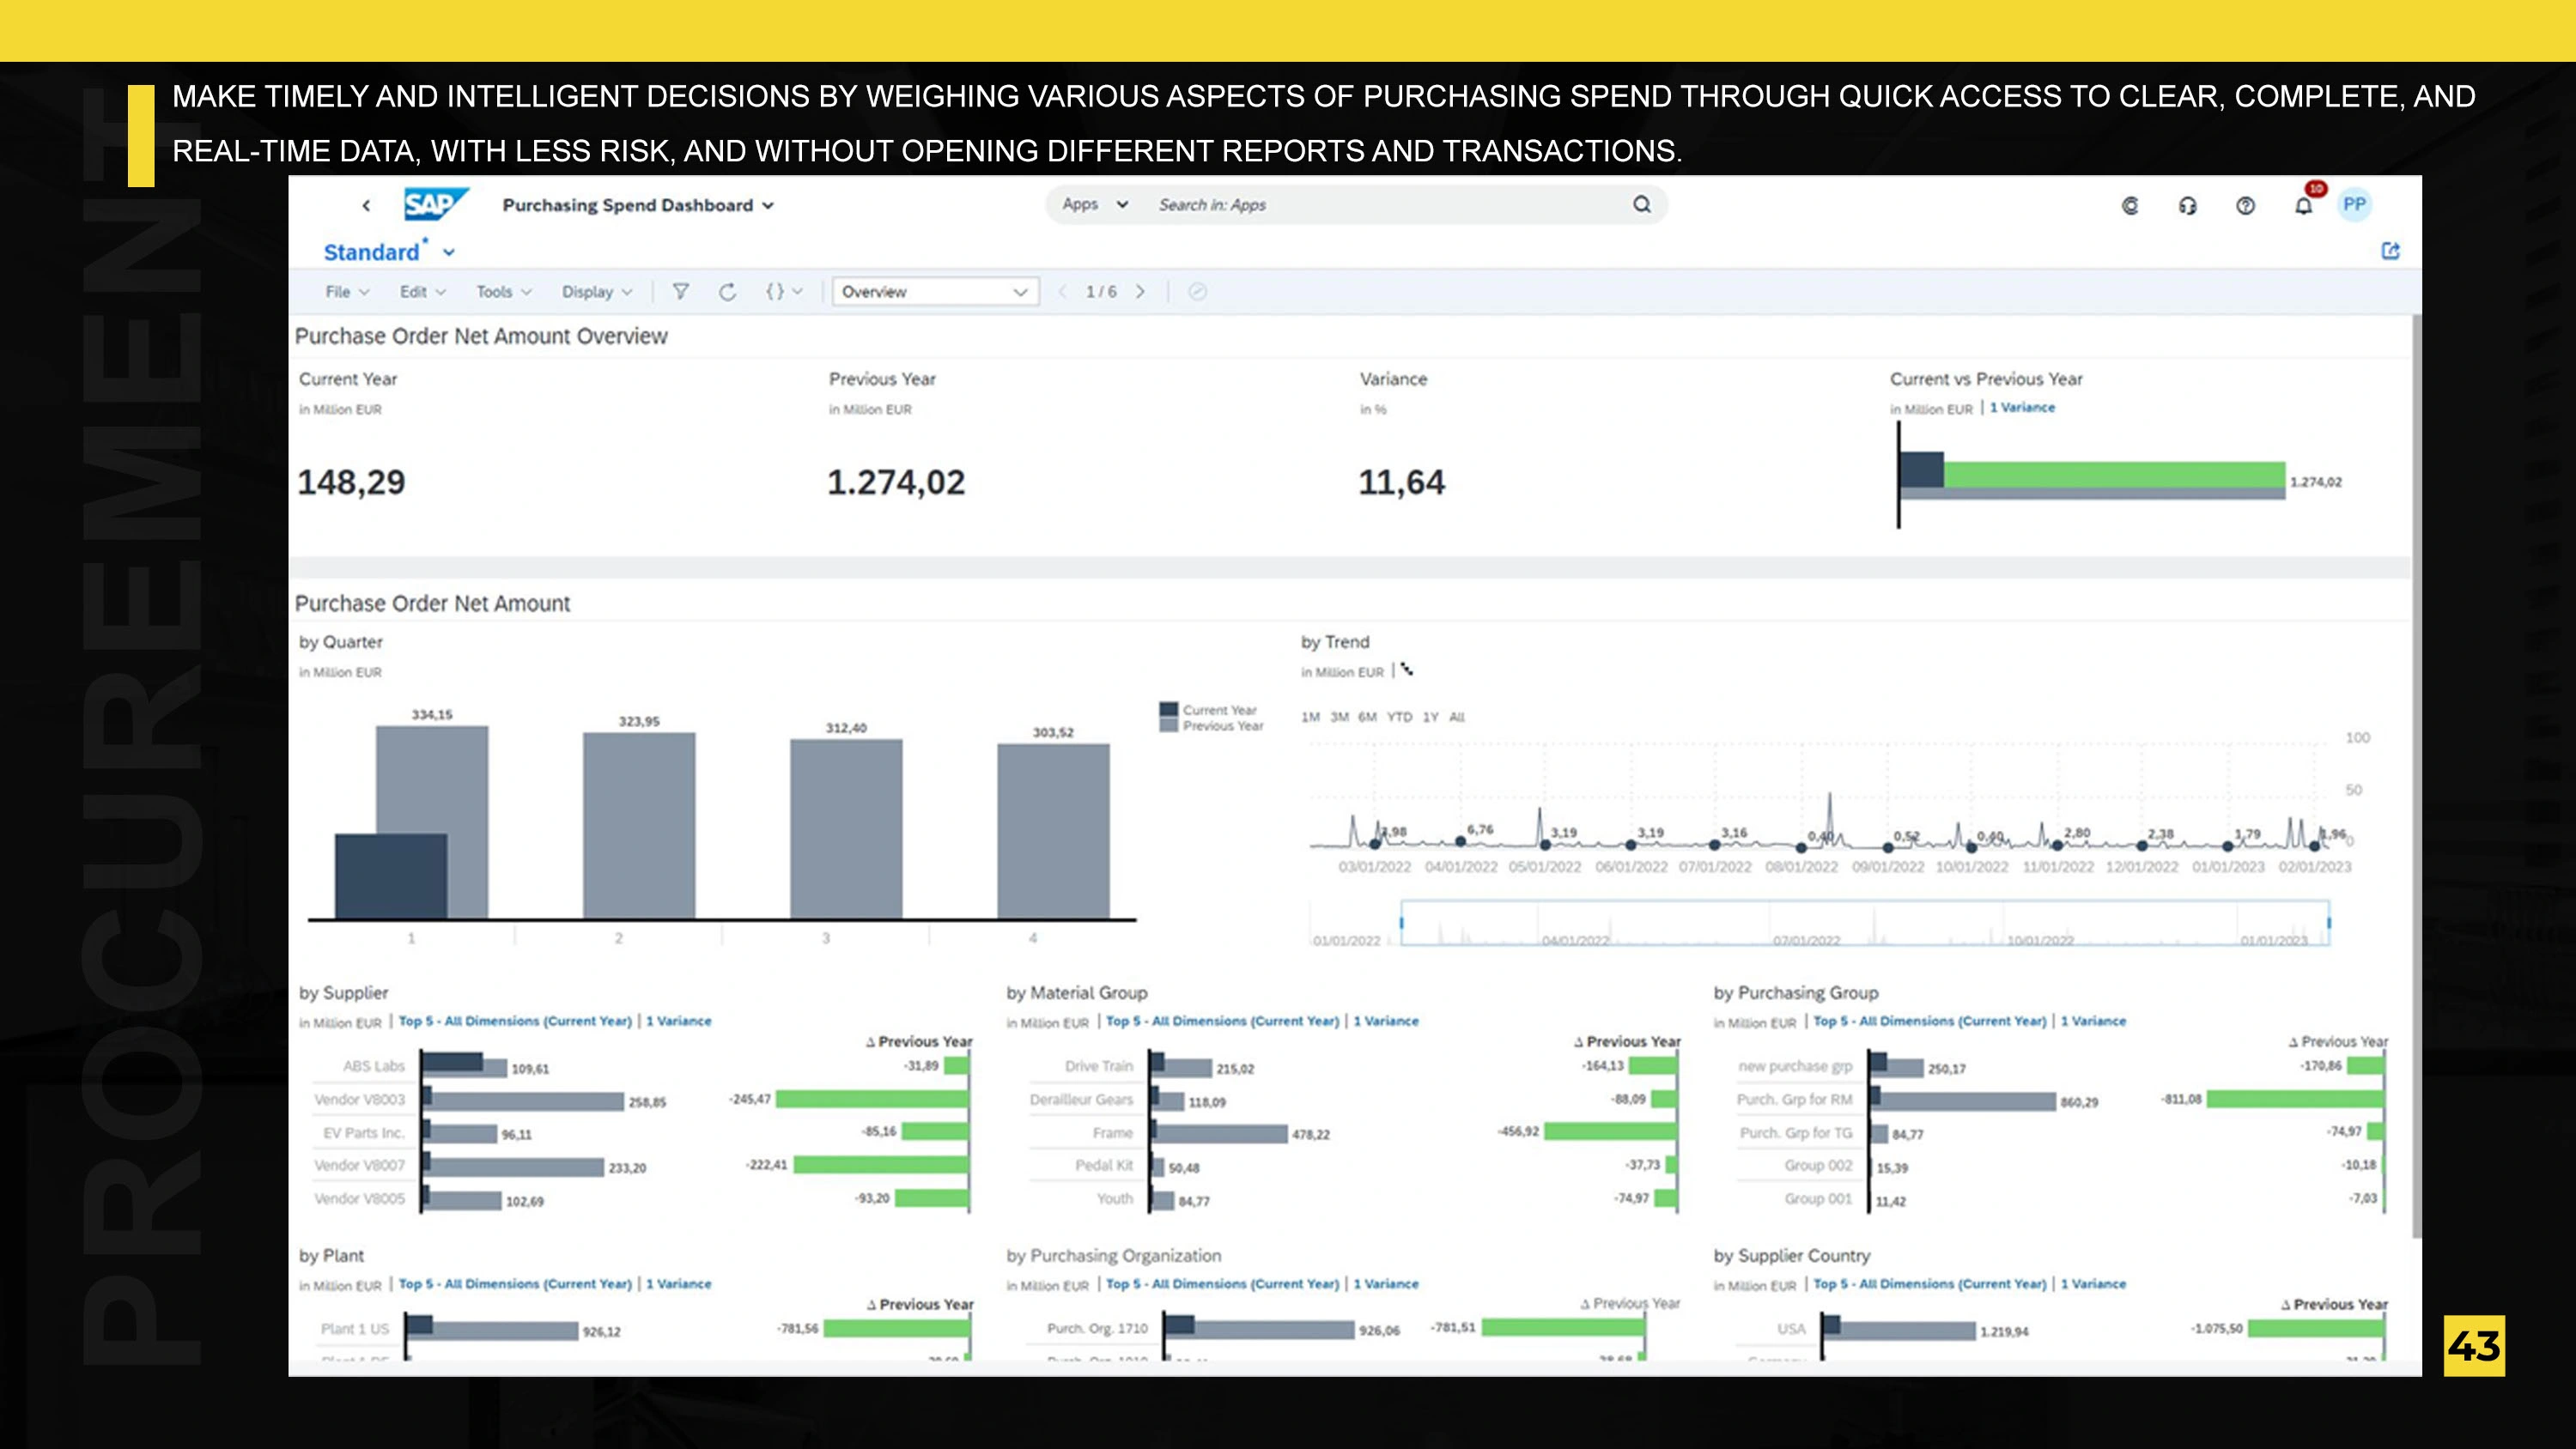Click the headset support icon
This screenshot has width=2576, height=1449.
click(2187, 206)
